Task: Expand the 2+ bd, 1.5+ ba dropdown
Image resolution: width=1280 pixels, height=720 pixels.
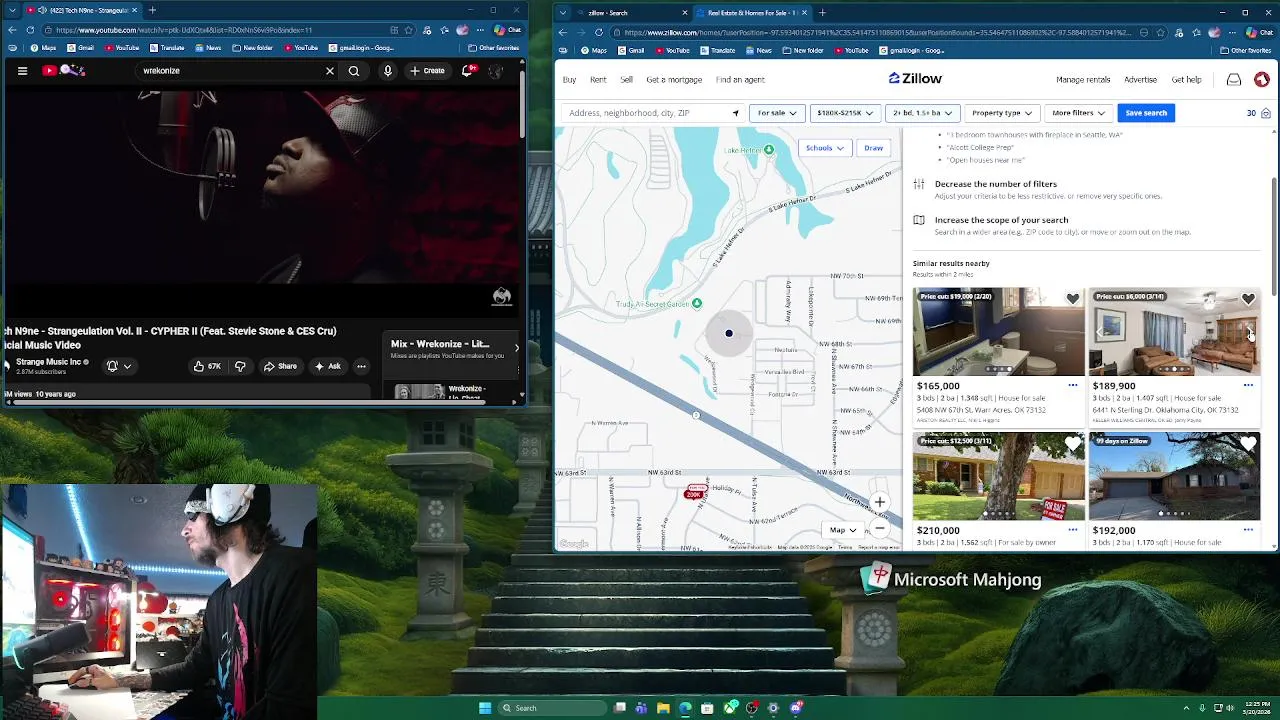Action: [x=923, y=113]
